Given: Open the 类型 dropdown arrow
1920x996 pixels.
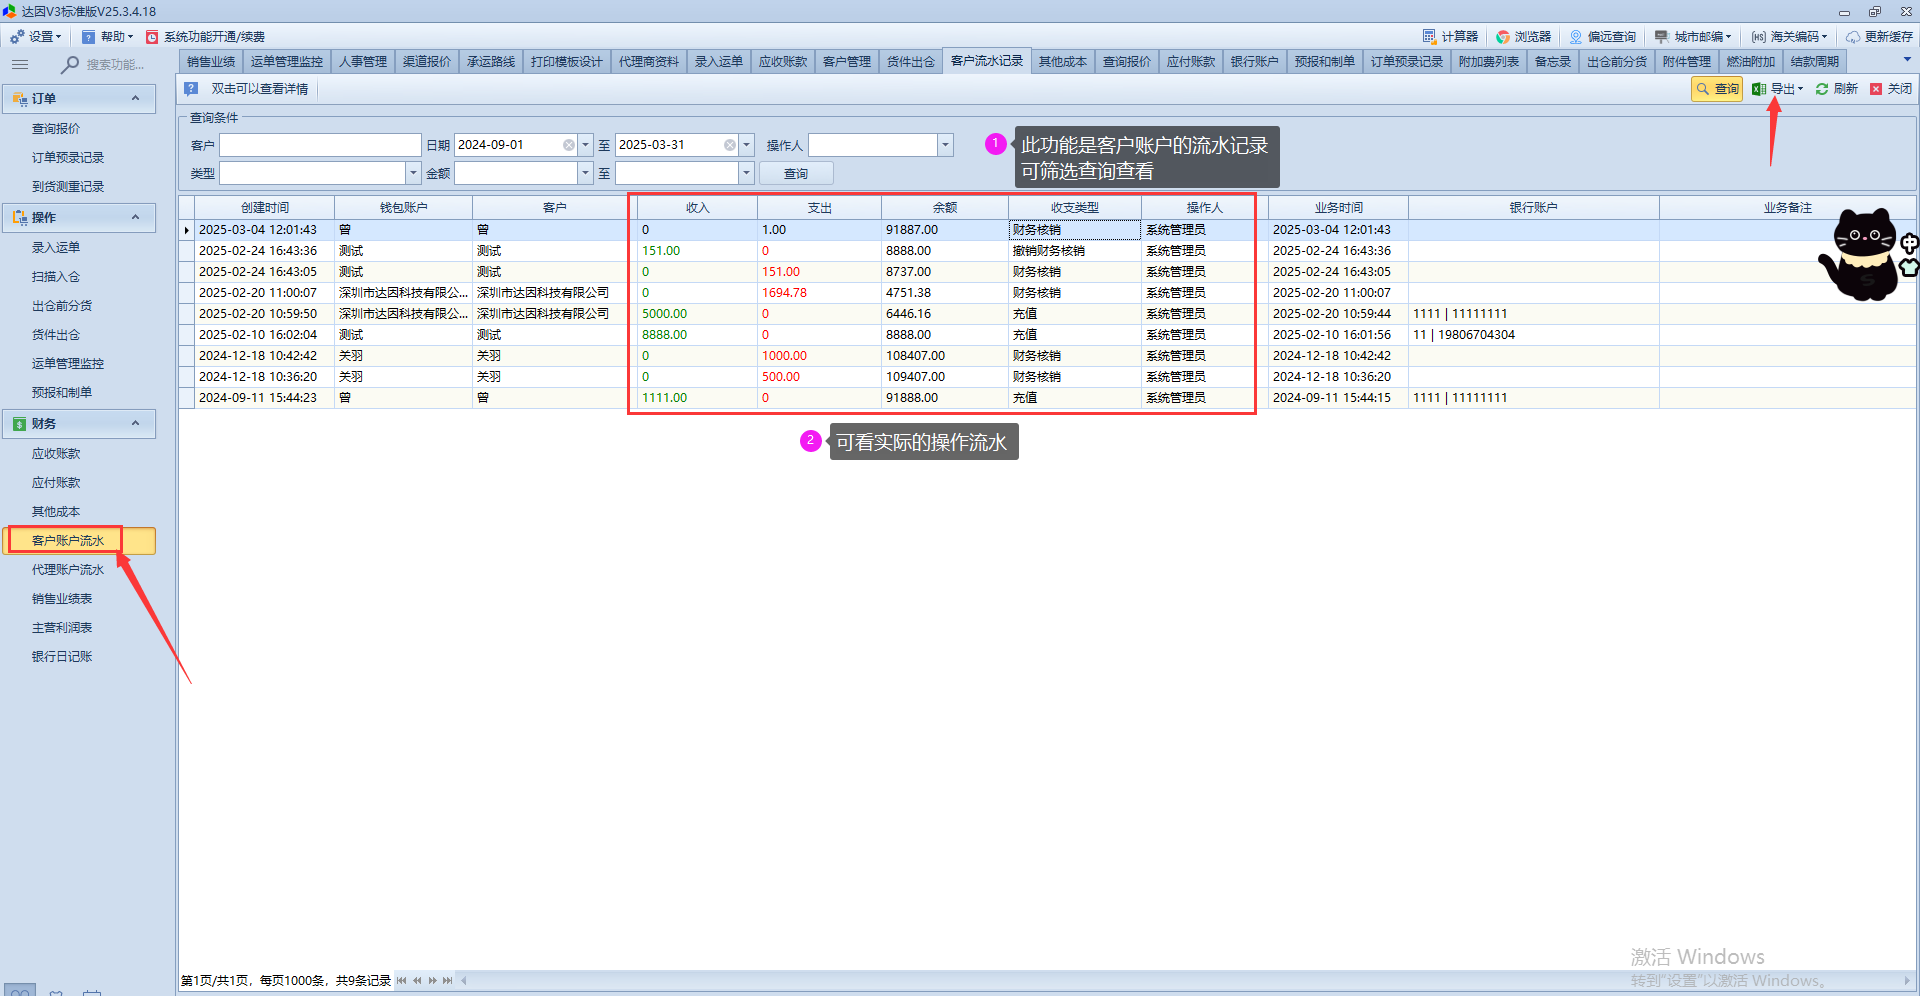Looking at the screenshot, I should 412,173.
